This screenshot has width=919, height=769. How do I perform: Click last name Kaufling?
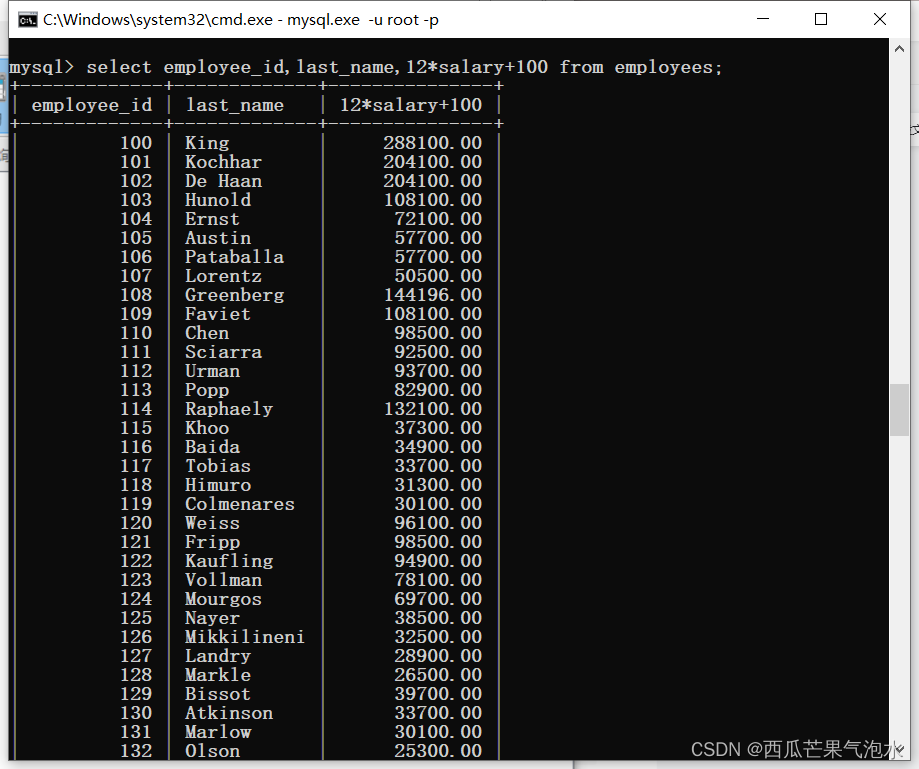coord(229,561)
